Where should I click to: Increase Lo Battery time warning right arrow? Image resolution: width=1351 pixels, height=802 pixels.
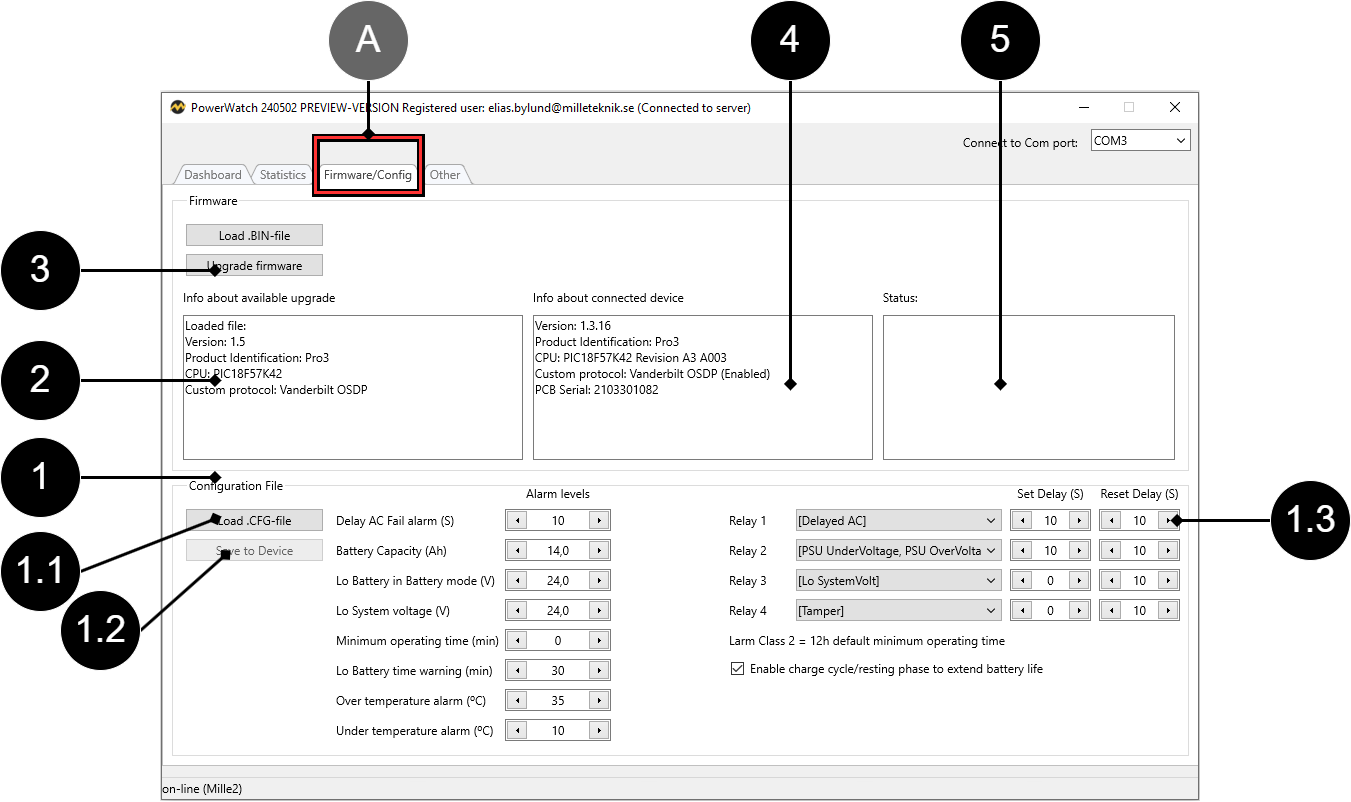click(598, 671)
